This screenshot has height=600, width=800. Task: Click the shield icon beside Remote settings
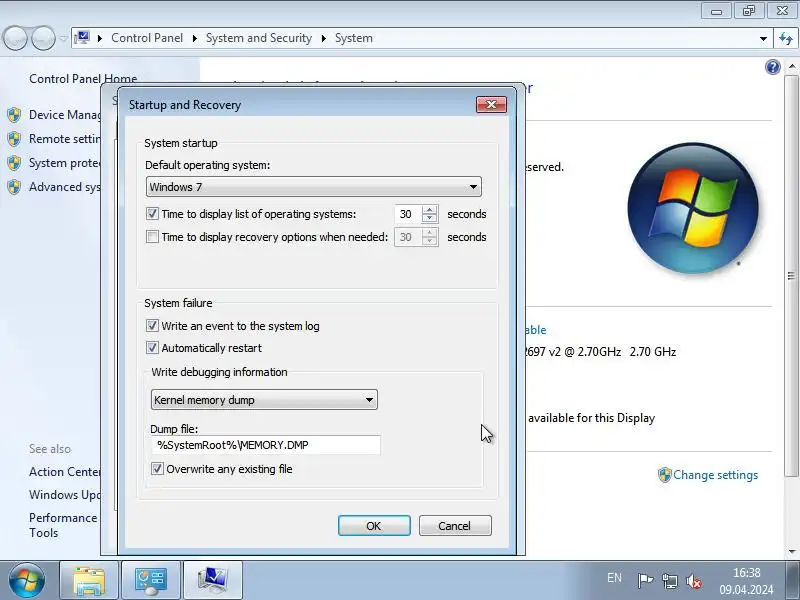[x=14, y=139]
